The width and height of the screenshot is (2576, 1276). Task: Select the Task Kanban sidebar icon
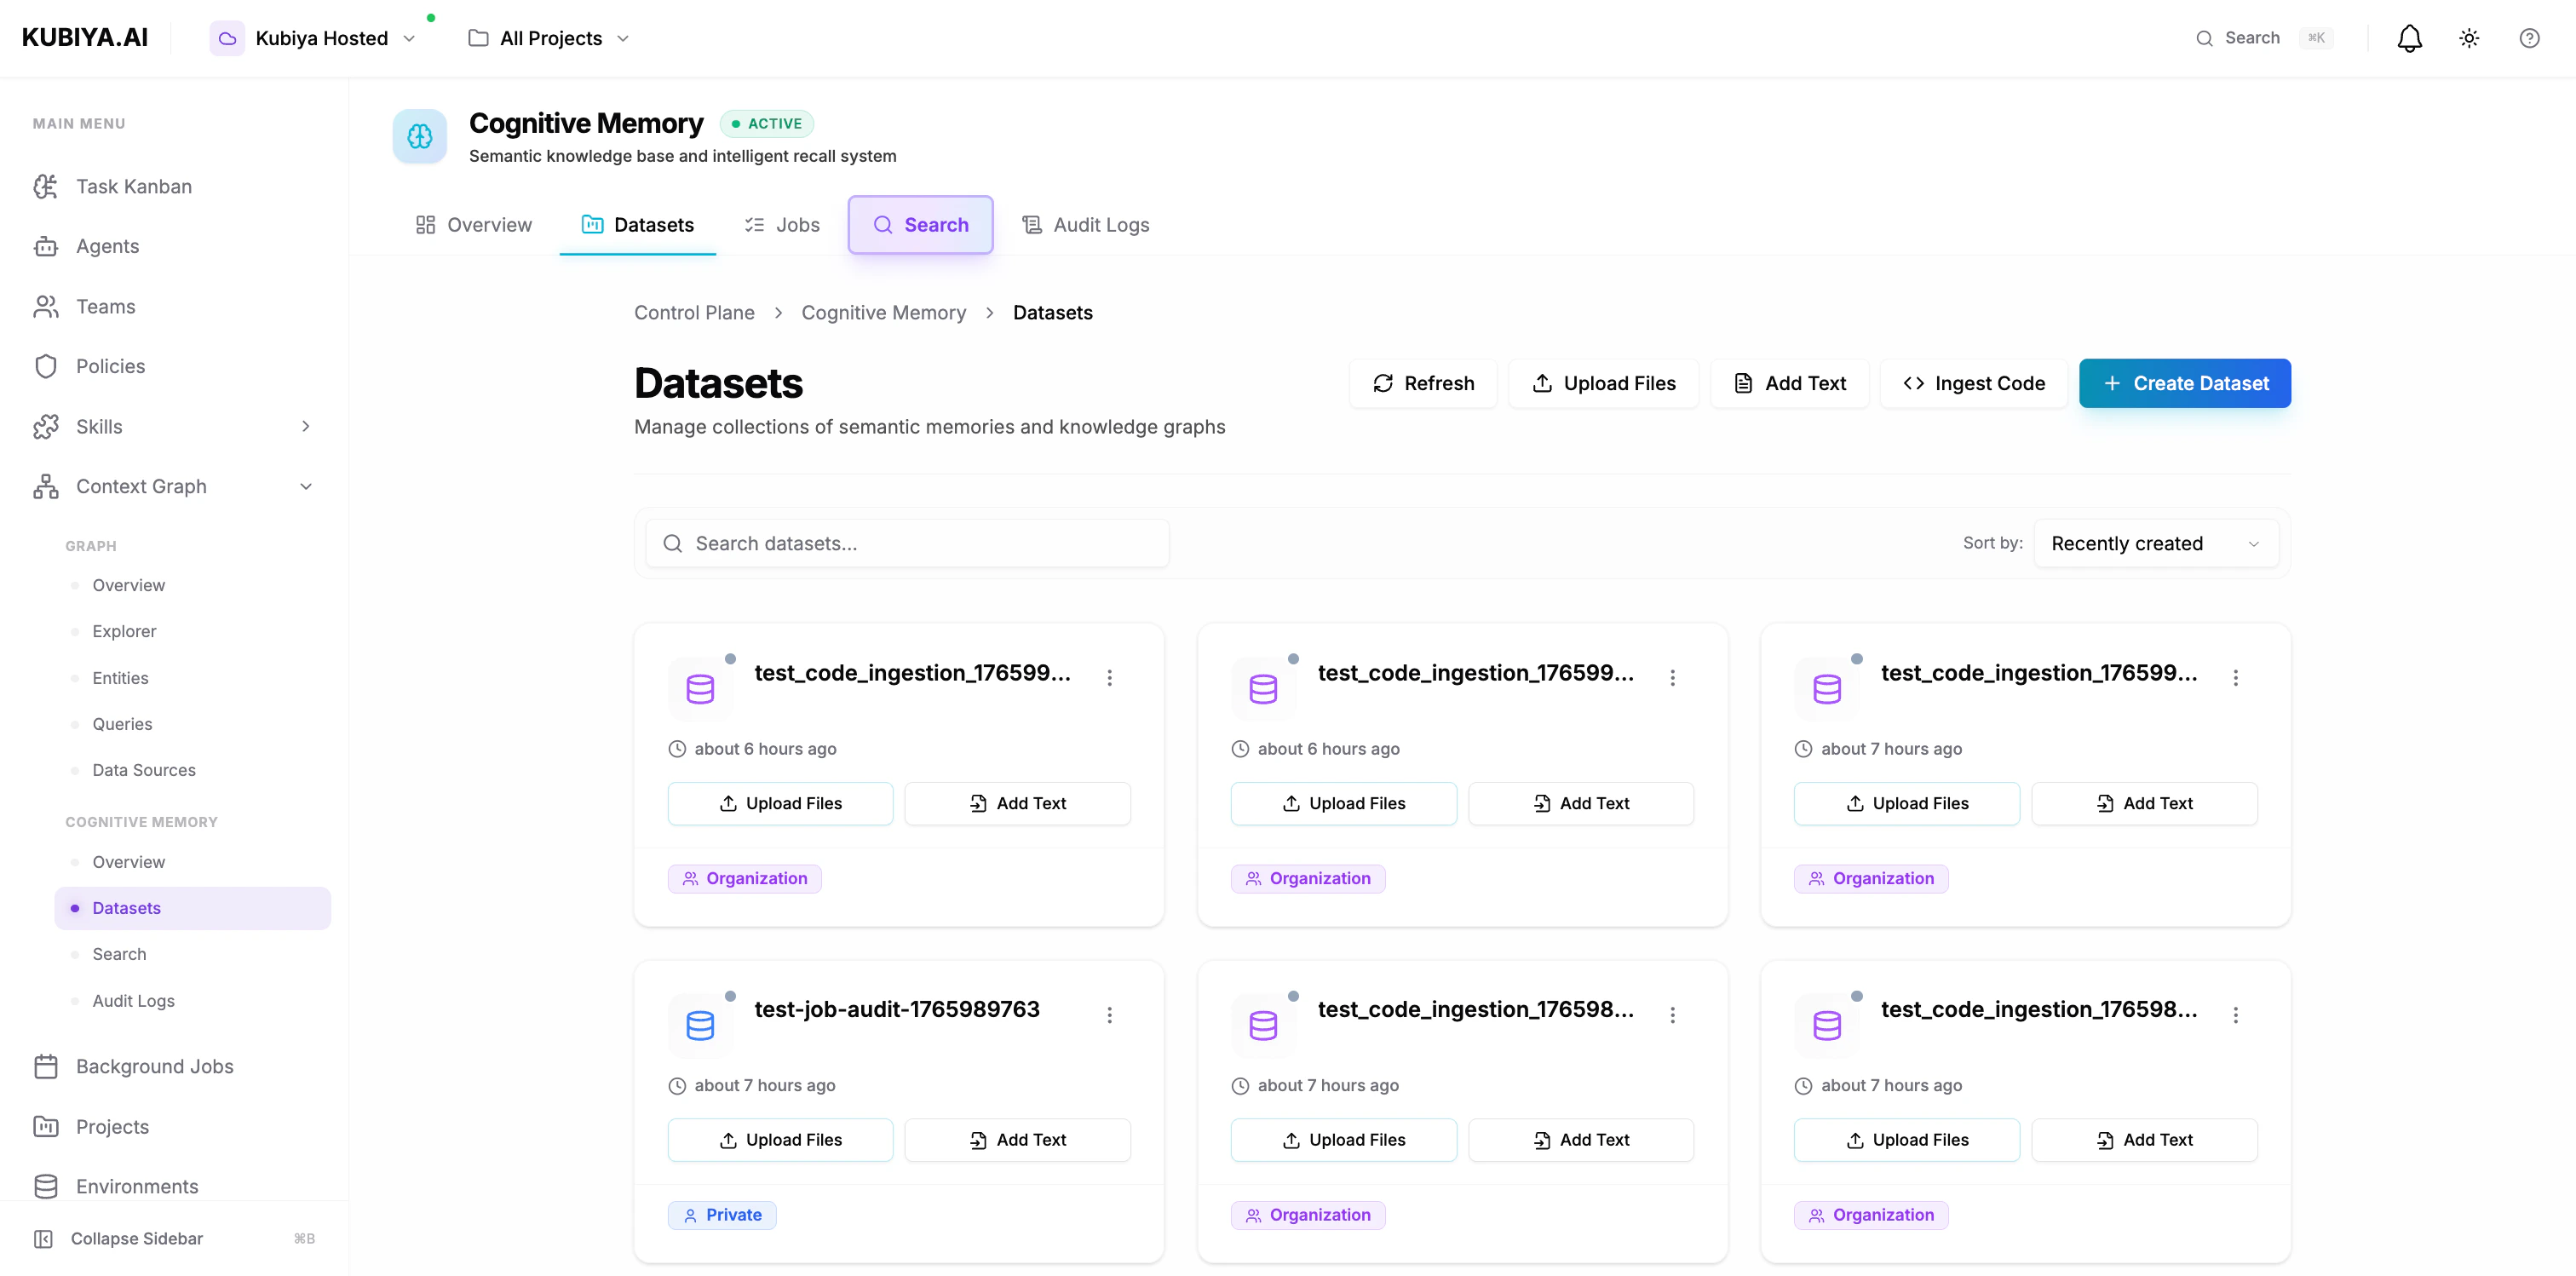pos(46,186)
